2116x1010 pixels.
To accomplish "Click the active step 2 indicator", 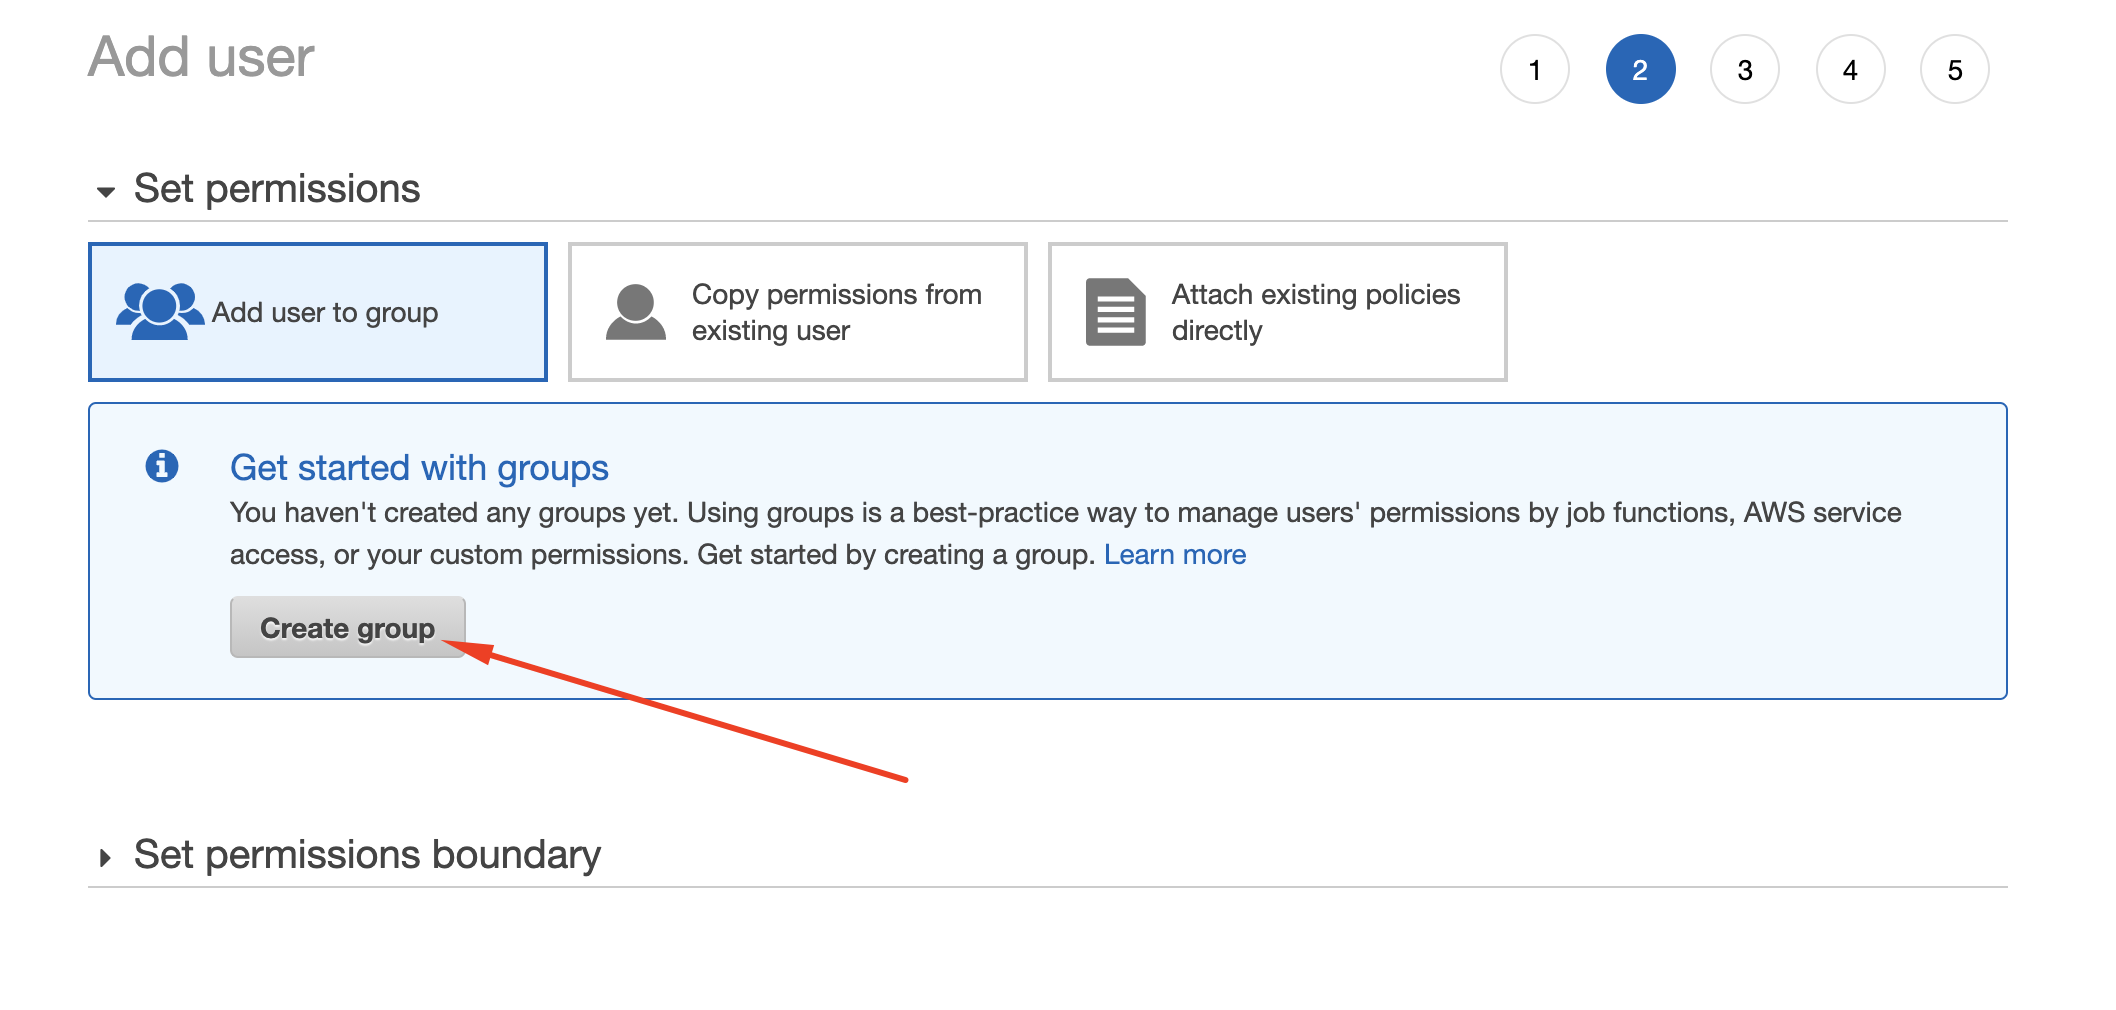I will pyautogui.click(x=1640, y=69).
